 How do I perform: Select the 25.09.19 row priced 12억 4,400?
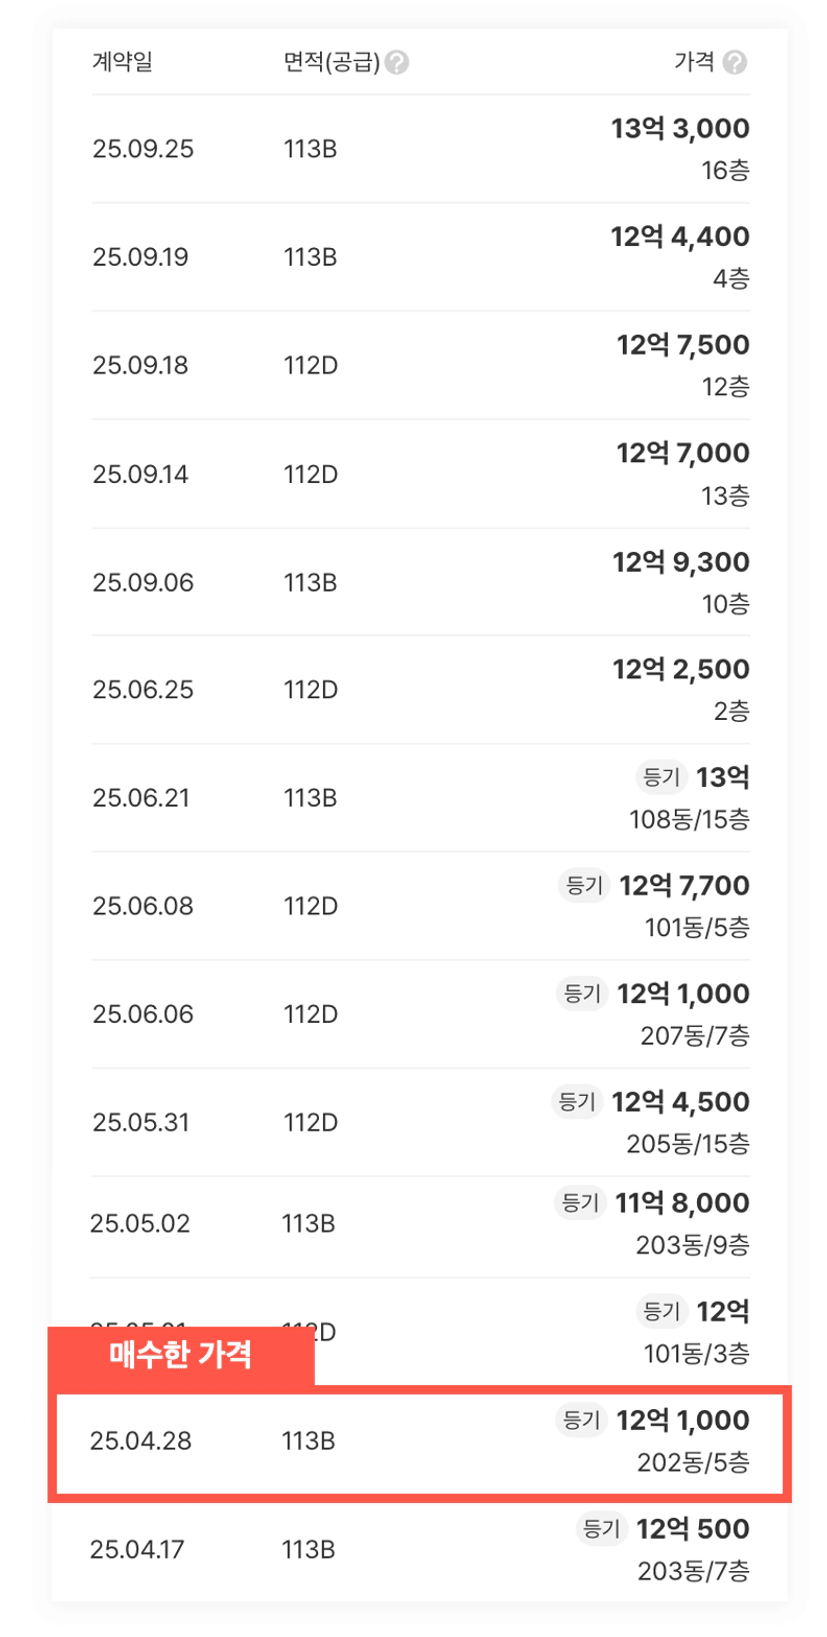point(420,257)
